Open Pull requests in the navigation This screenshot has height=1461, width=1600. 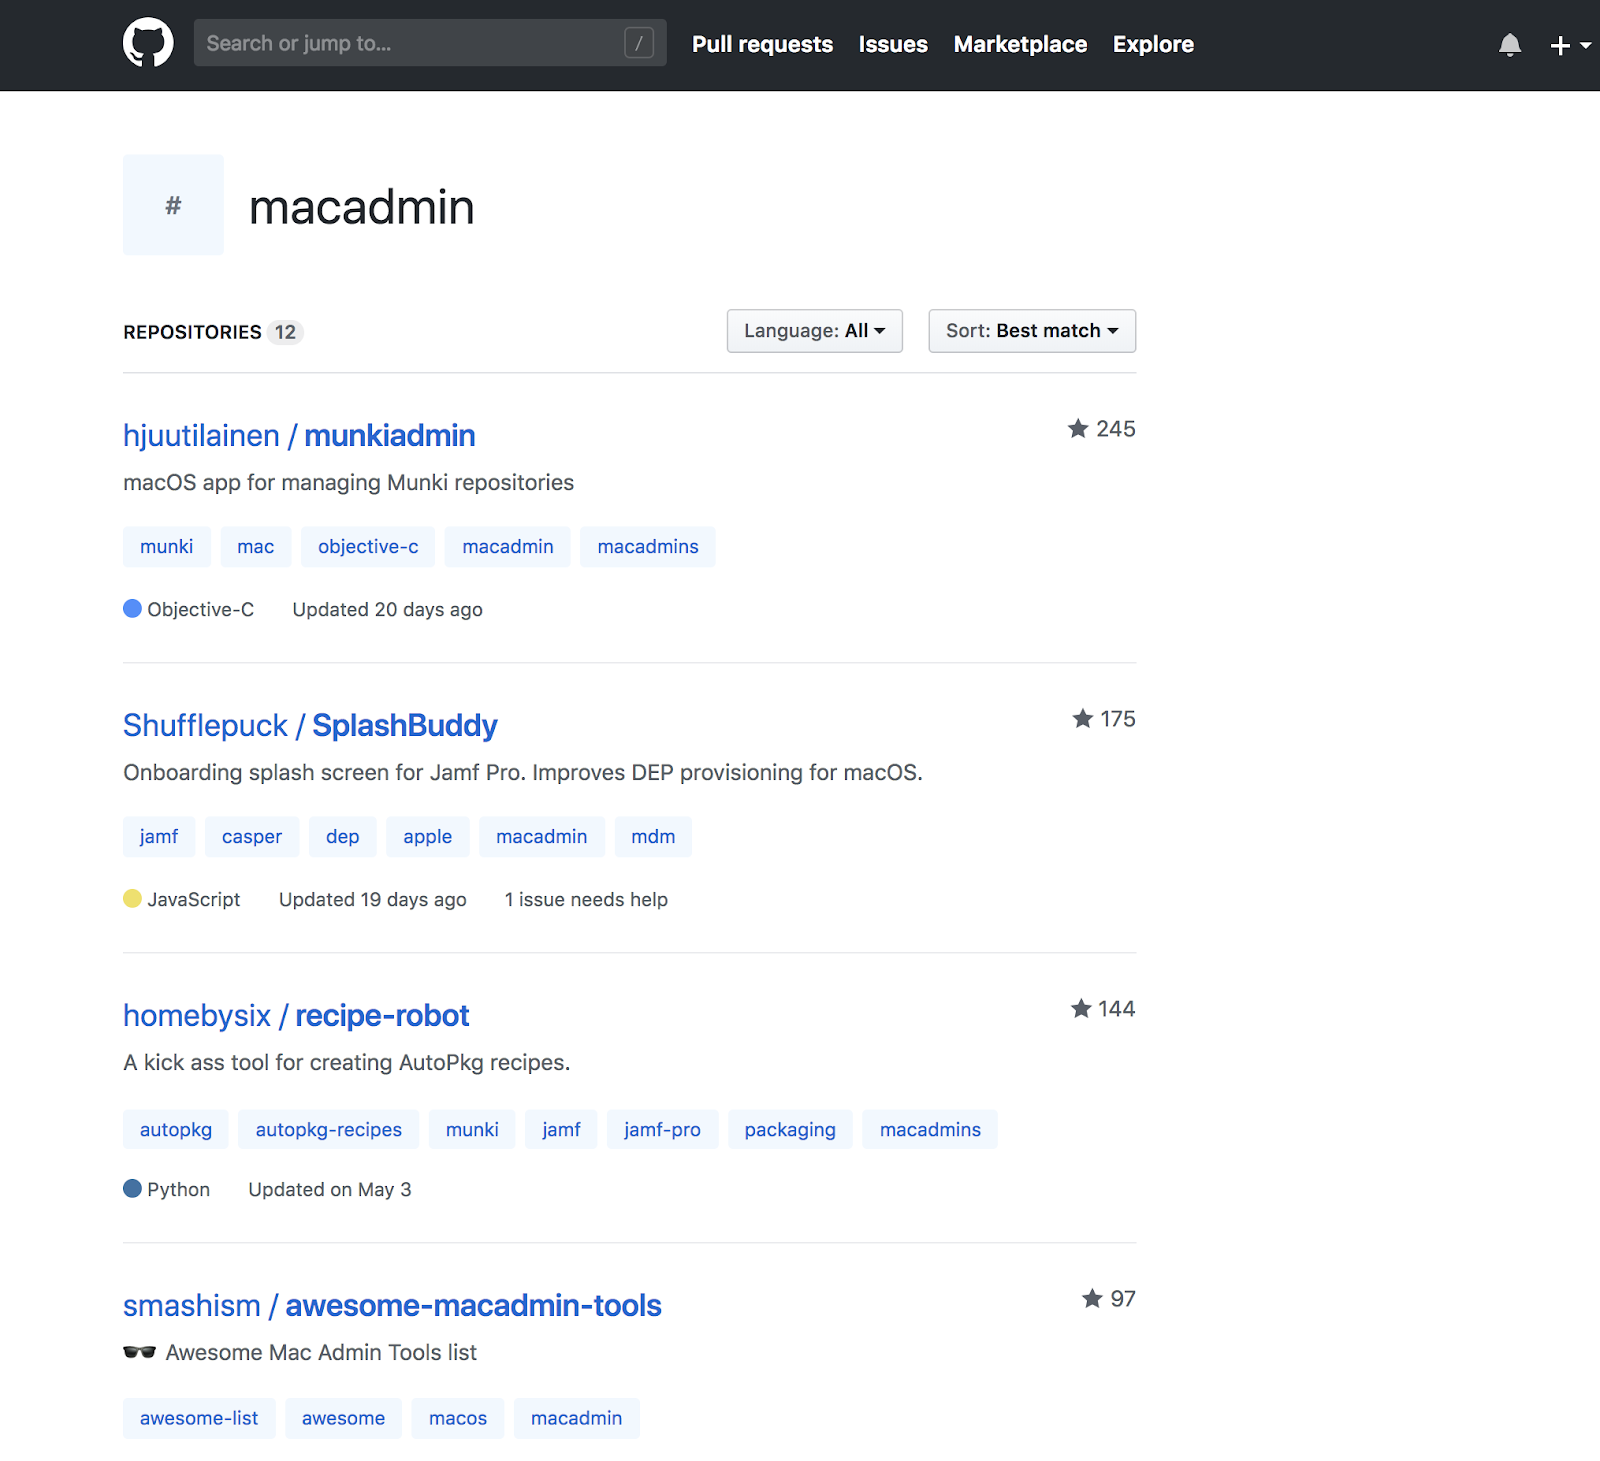pos(762,44)
